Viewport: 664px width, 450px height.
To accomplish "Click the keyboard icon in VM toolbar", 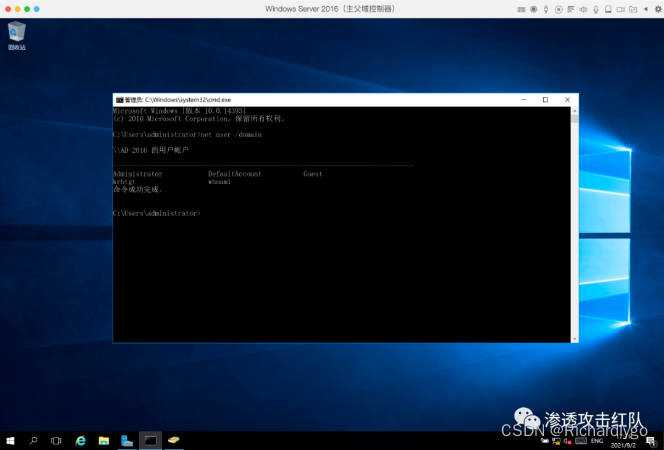I will (521, 9).
